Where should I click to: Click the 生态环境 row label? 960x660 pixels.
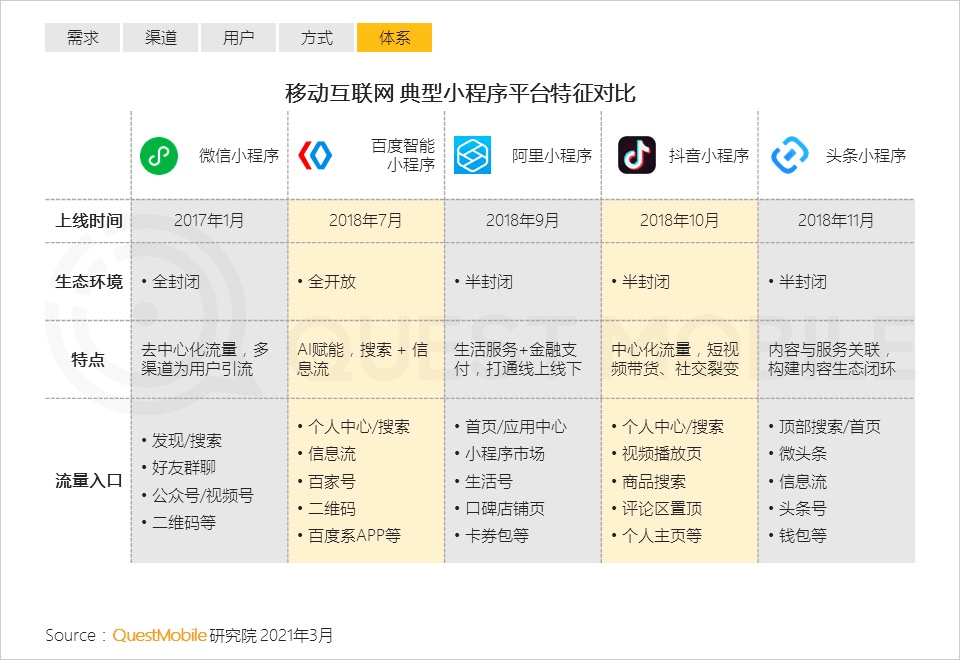[89, 282]
